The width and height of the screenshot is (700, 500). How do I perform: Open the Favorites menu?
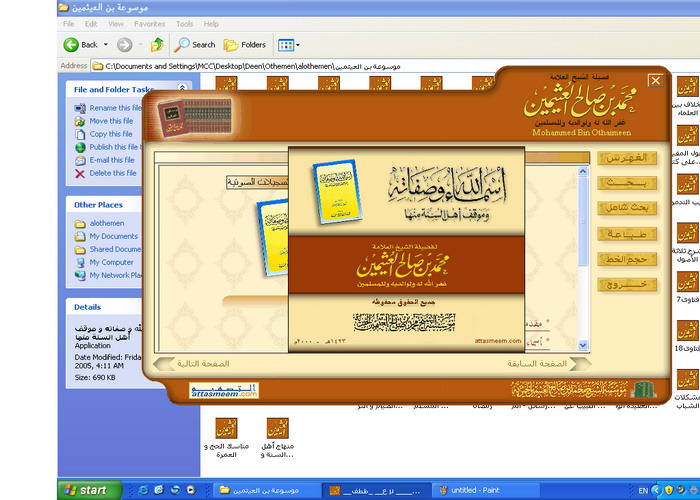point(150,23)
